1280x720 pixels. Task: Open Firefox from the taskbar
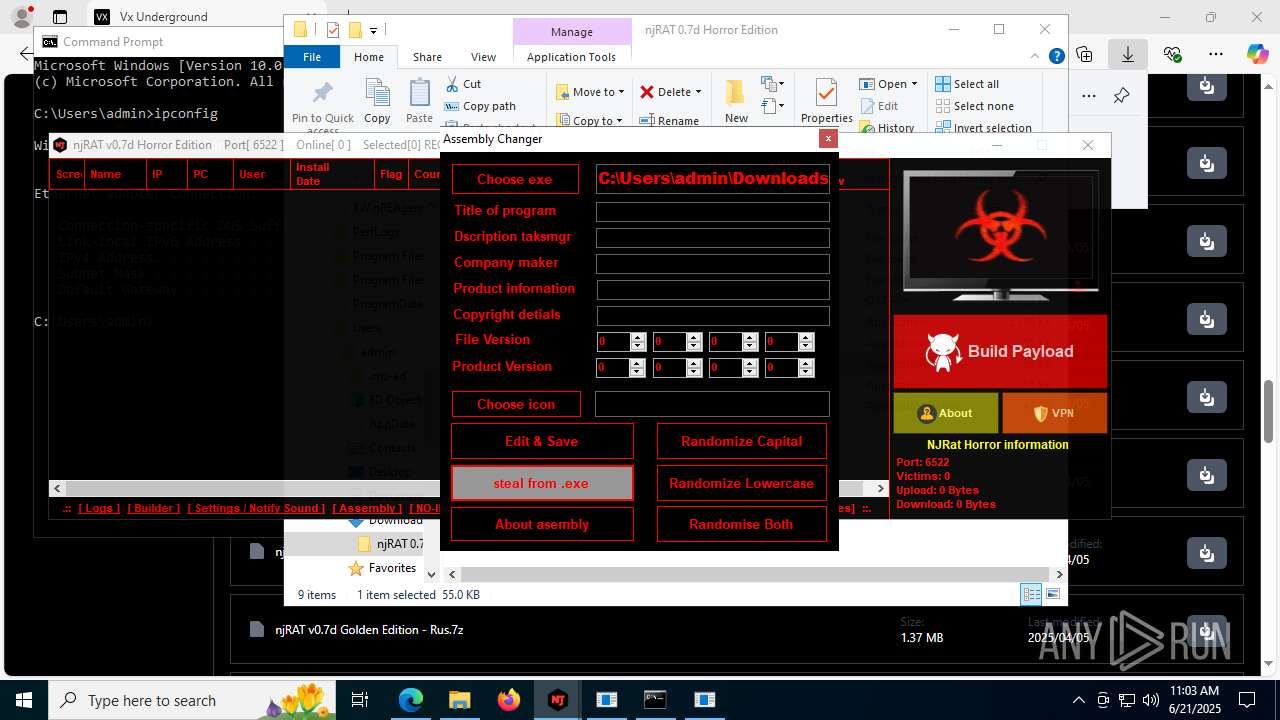[509, 700]
